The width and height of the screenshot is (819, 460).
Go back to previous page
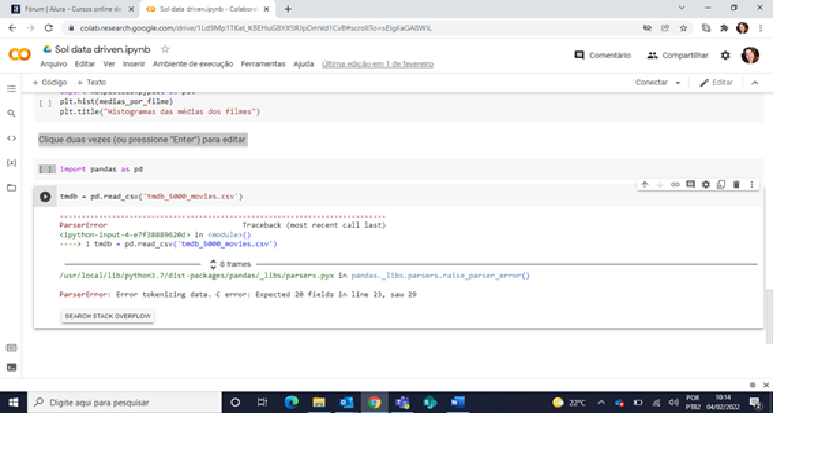pyautogui.click(x=12, y=28)
